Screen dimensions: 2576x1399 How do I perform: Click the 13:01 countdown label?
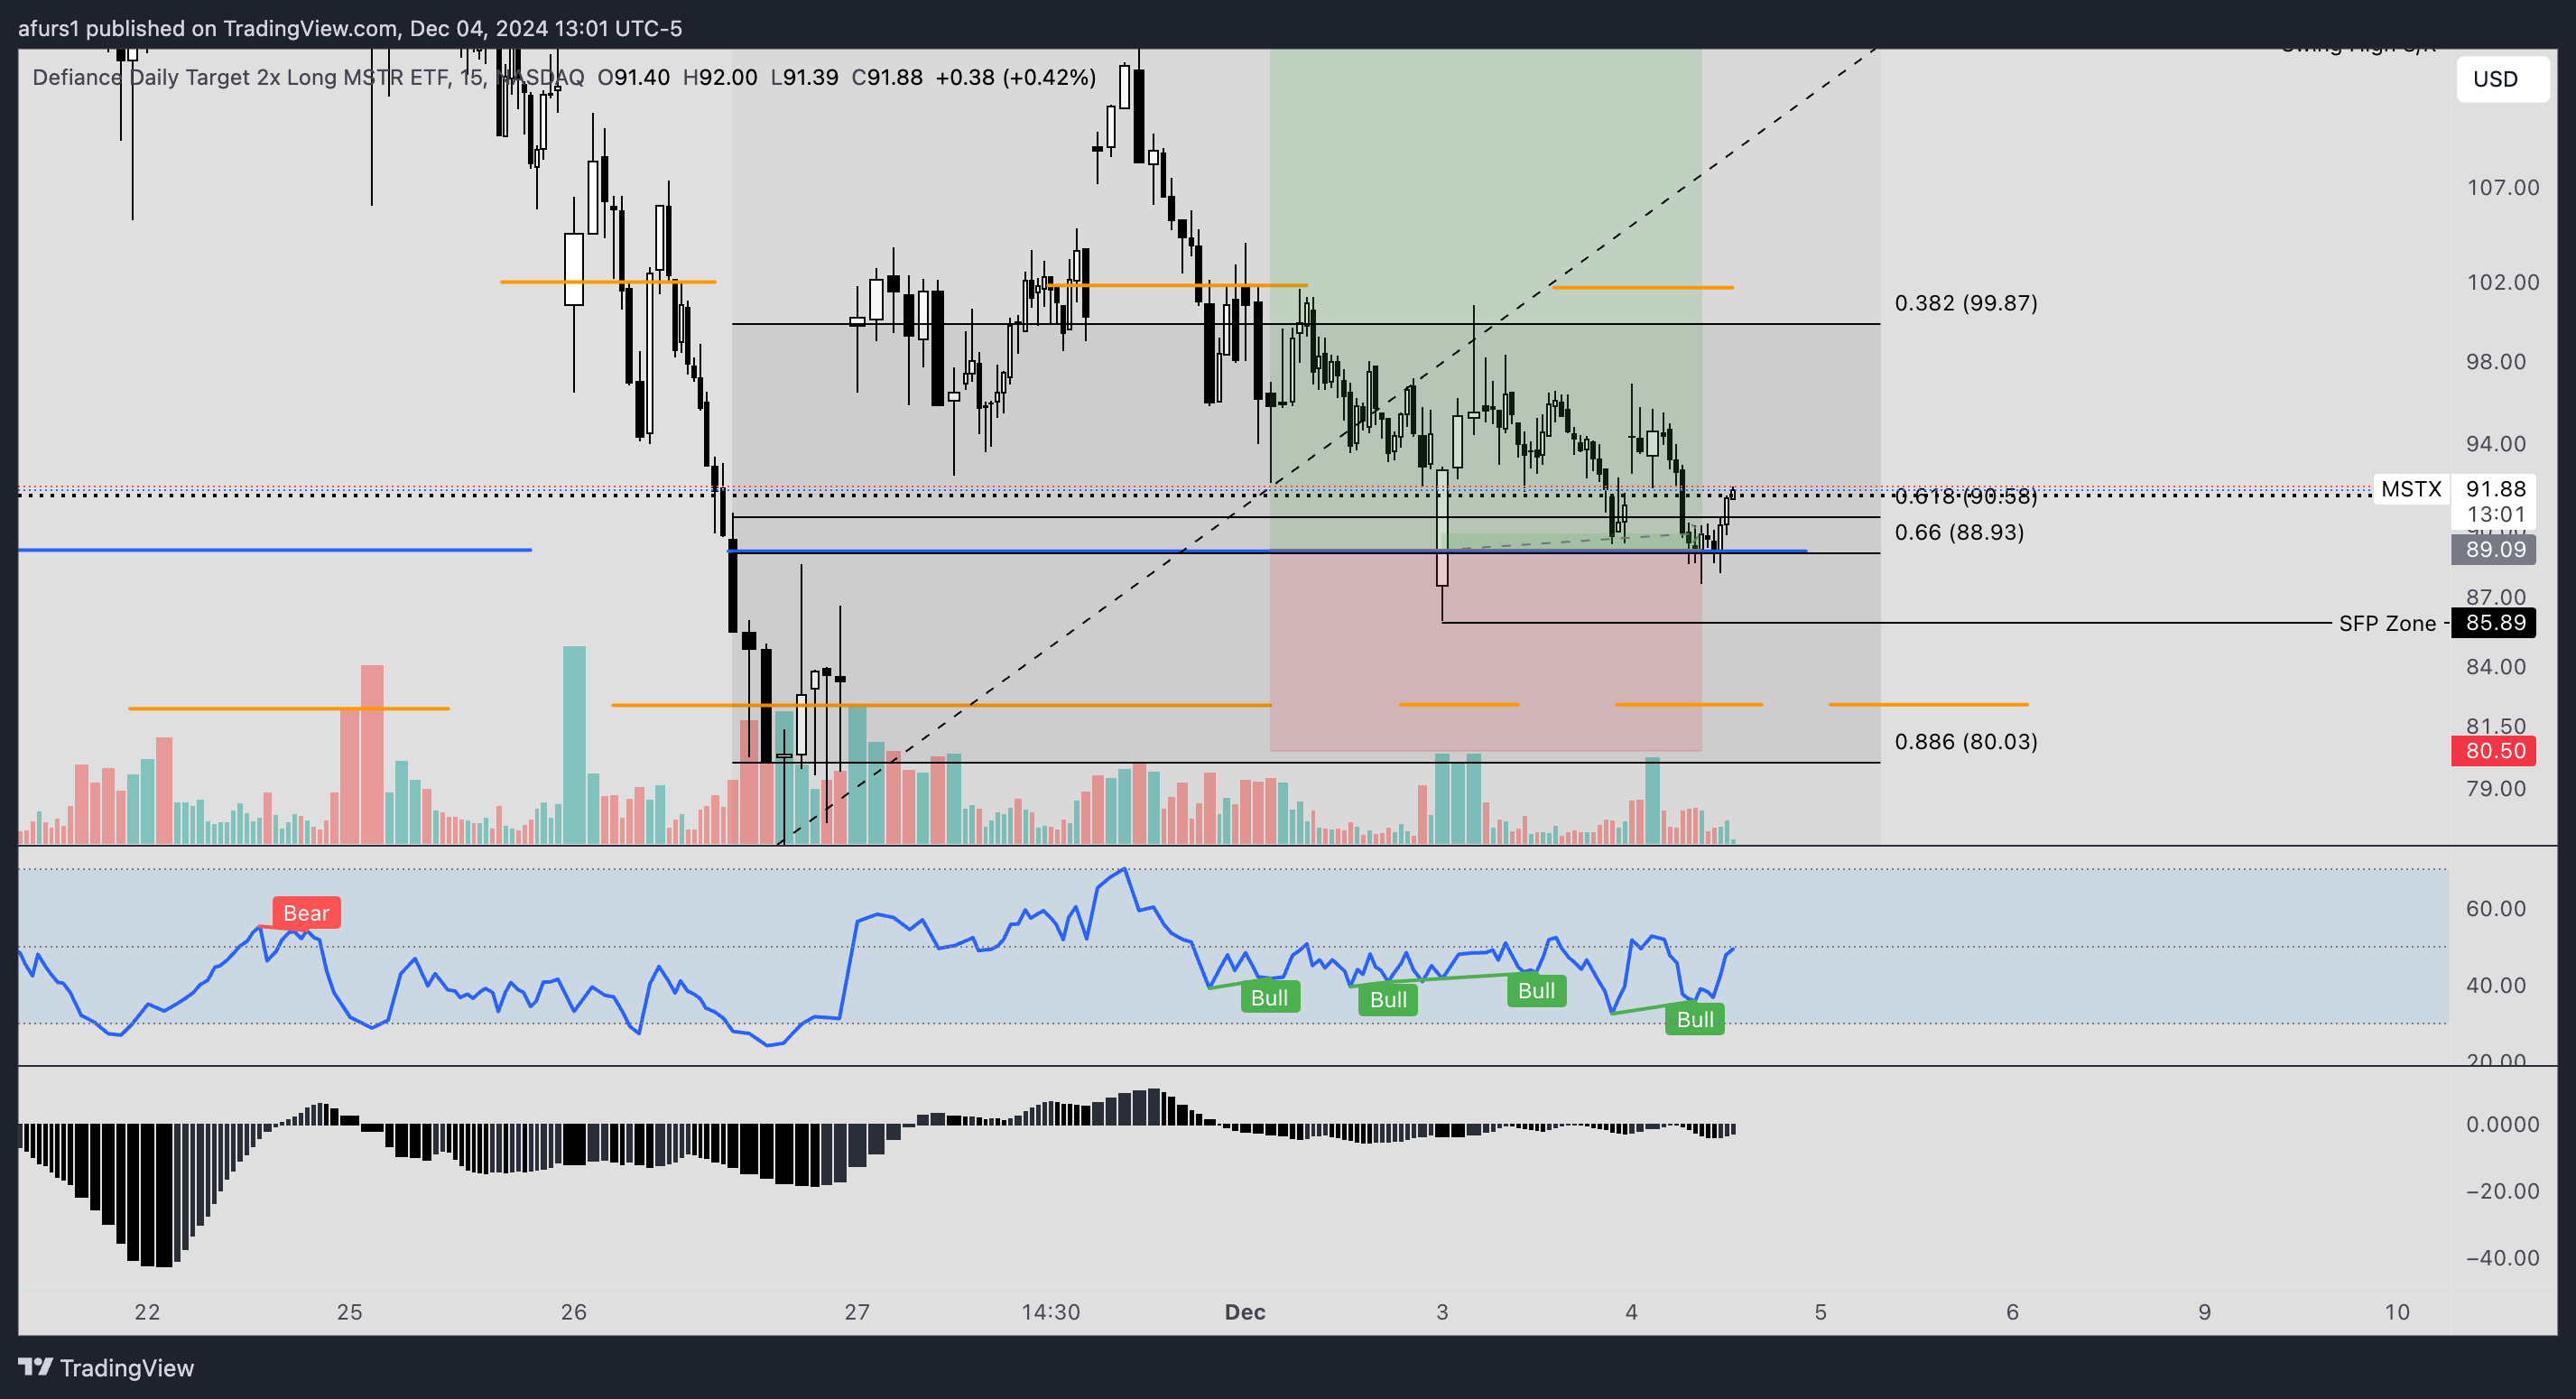[2495, 514]
